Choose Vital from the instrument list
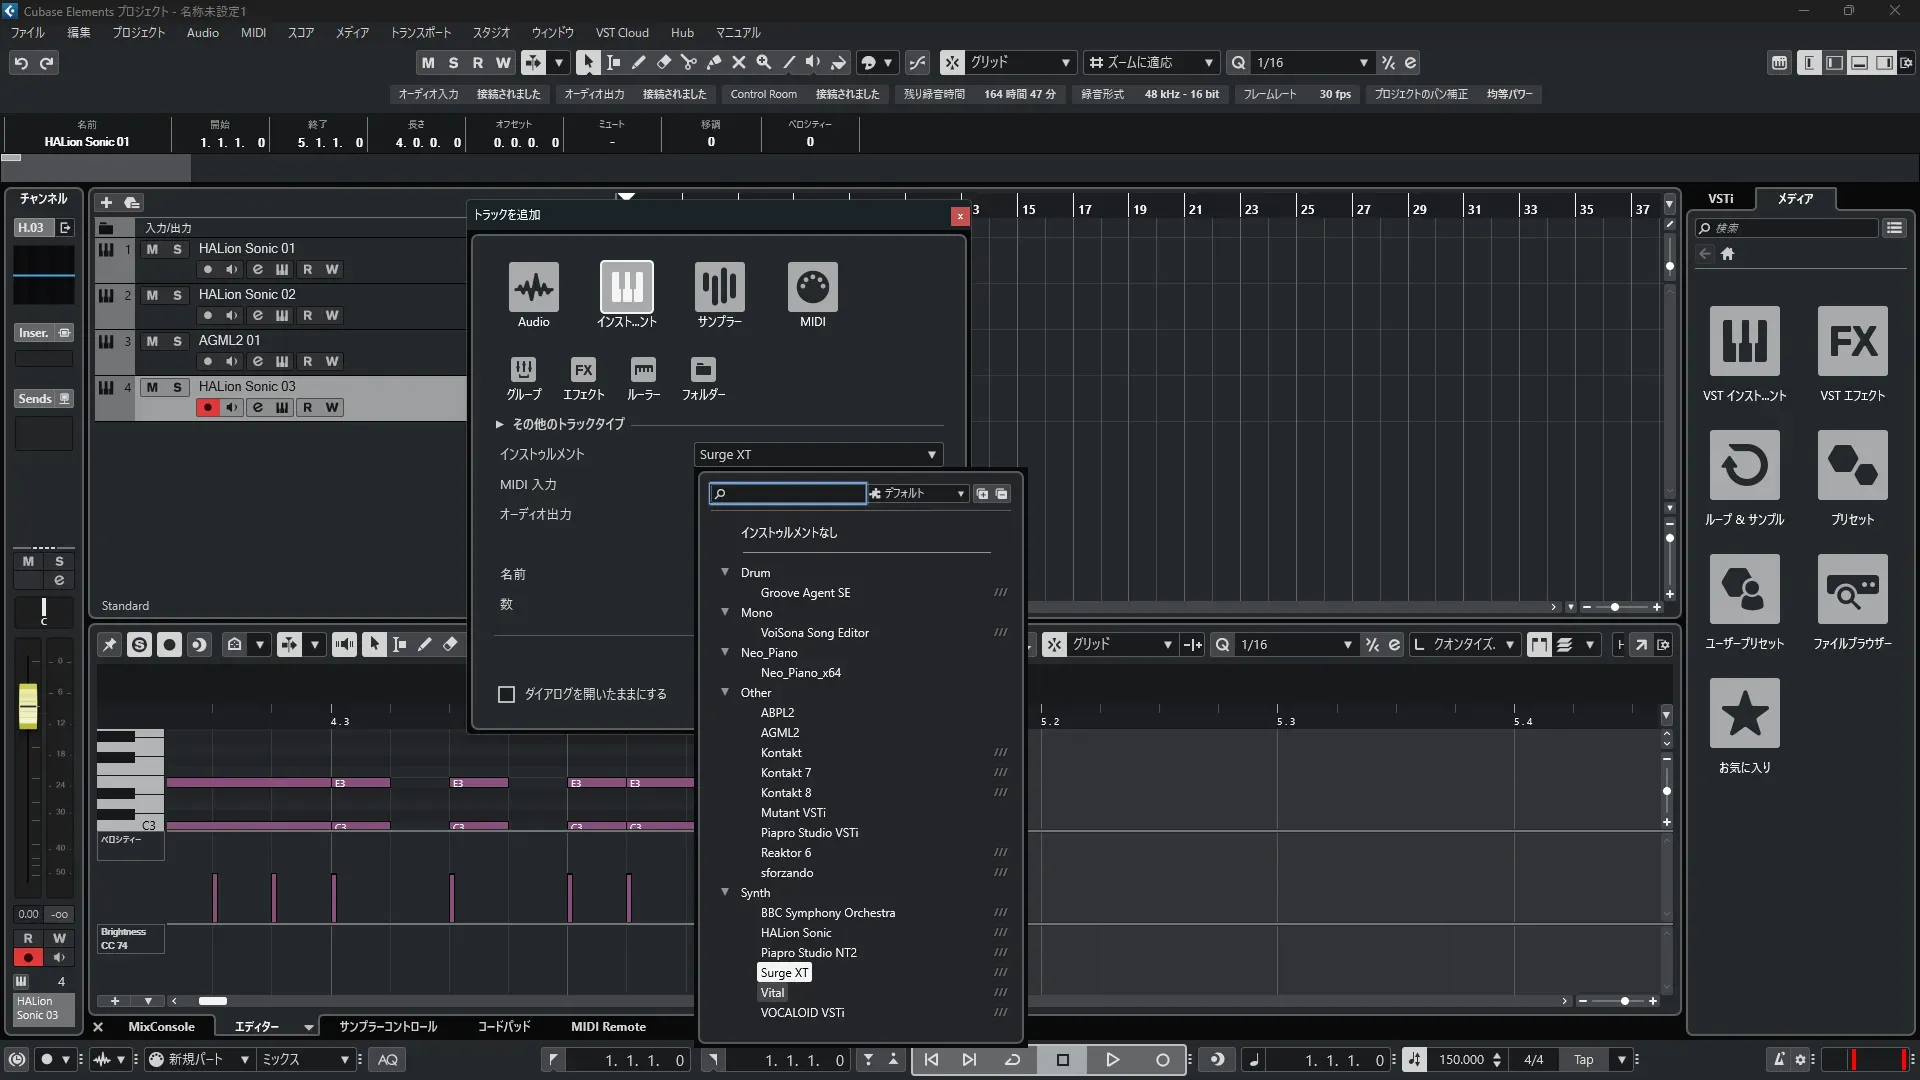Viewport: 1920px width, 1080px height. pyautogui.click(x=772, y=993)
